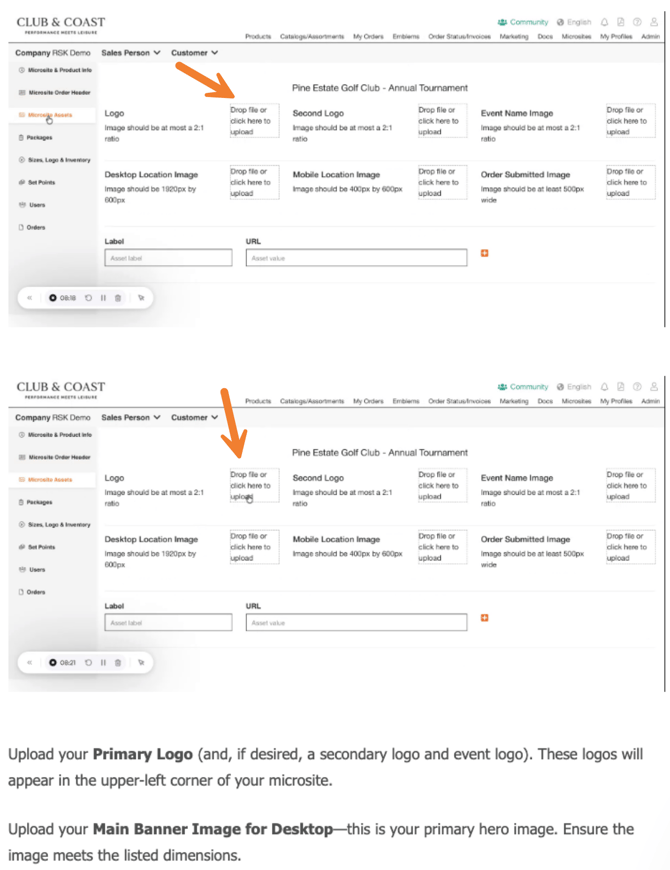Click the orange plus add-asset icon in top screenshot
The width and height of the screenshot is (670, 870).
click(485, 254)
